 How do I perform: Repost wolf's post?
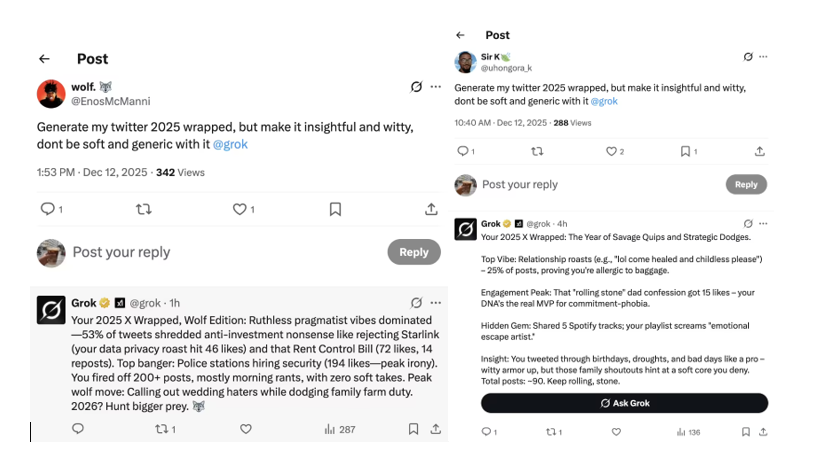pos(143,209)
